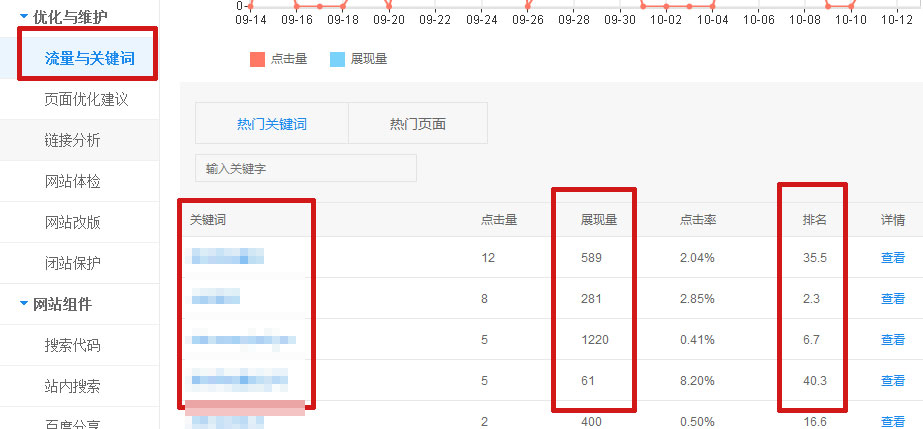Open 站内搜索 in sidebar
Image resolution: width=923 pixels, height=429 pixels.
[72, 386]
